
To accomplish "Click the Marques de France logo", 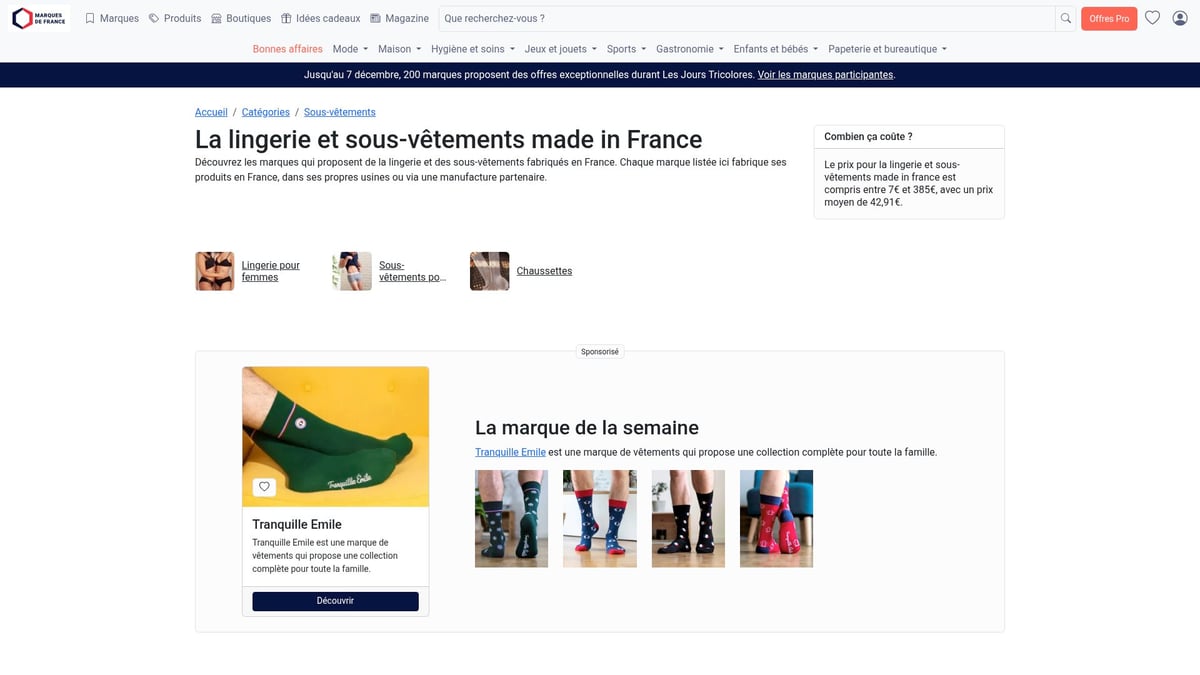I will point(38,18).
